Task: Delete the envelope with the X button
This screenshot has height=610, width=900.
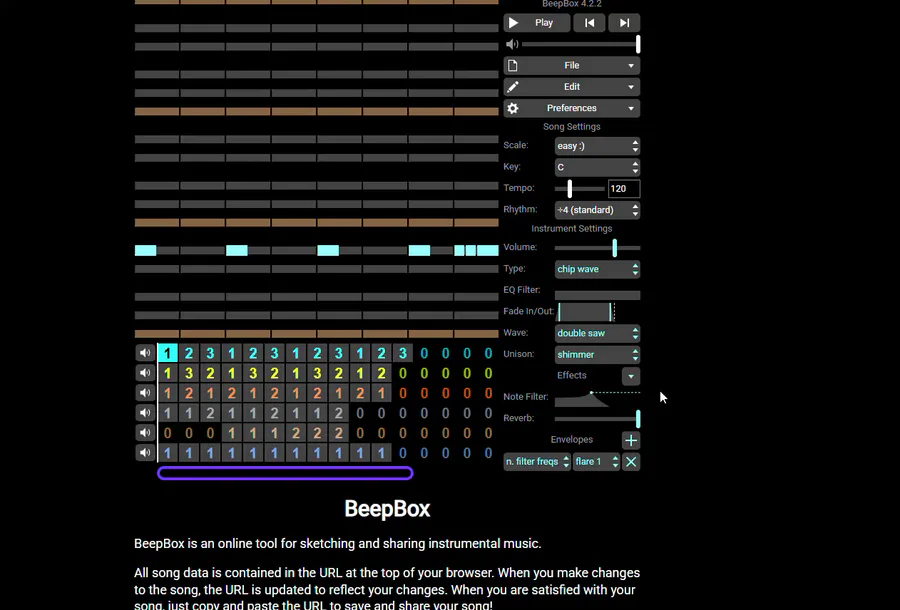Action: pyautogui.click(x=631, y=461)
